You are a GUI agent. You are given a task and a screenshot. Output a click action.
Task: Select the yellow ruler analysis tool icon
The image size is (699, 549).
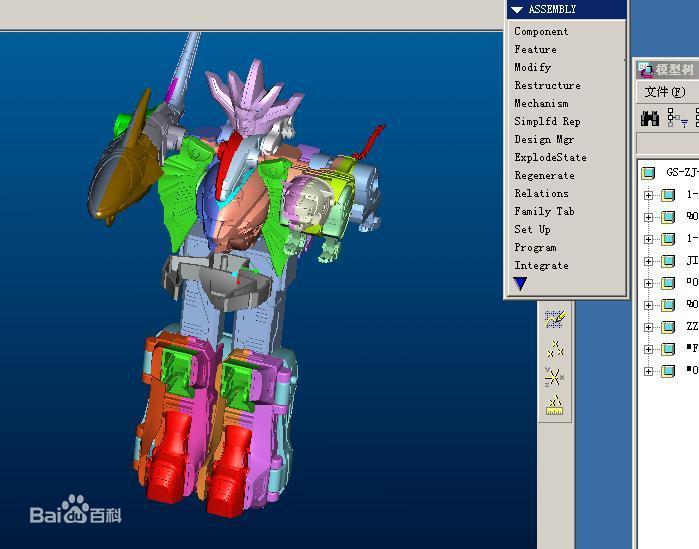[x=554, y=405]
